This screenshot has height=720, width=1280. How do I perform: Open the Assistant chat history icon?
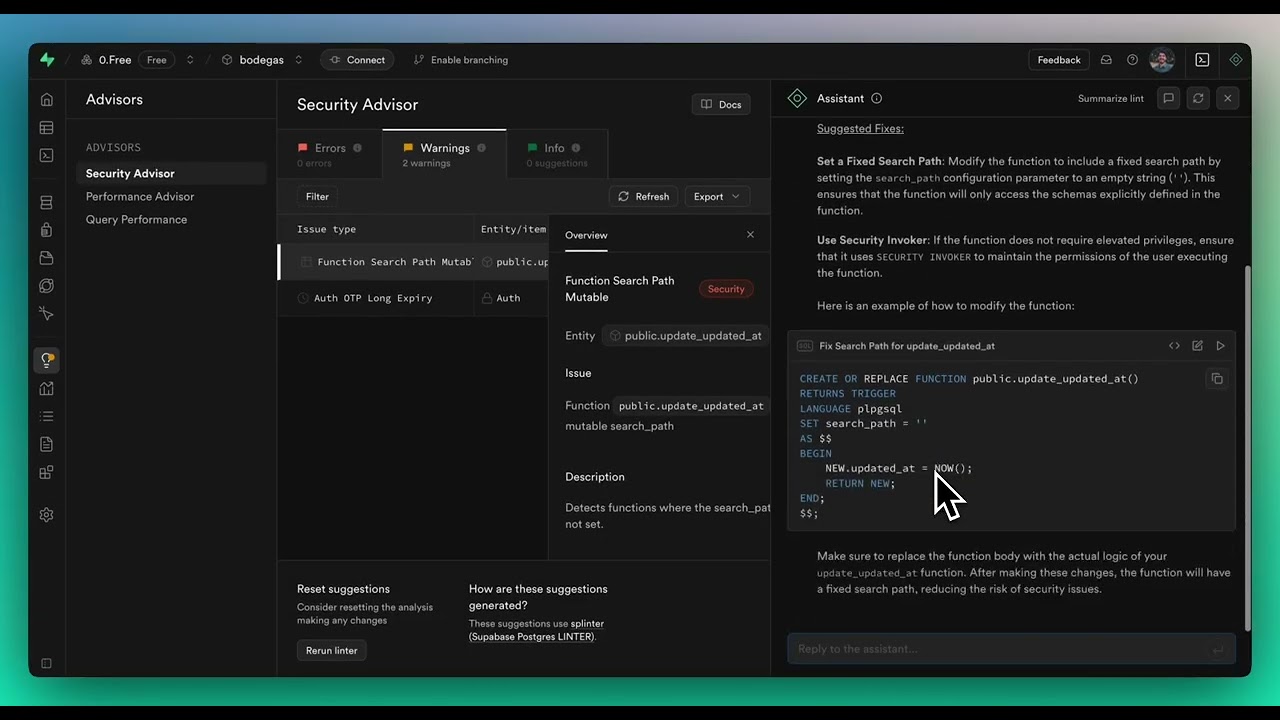click(1168, 98)
